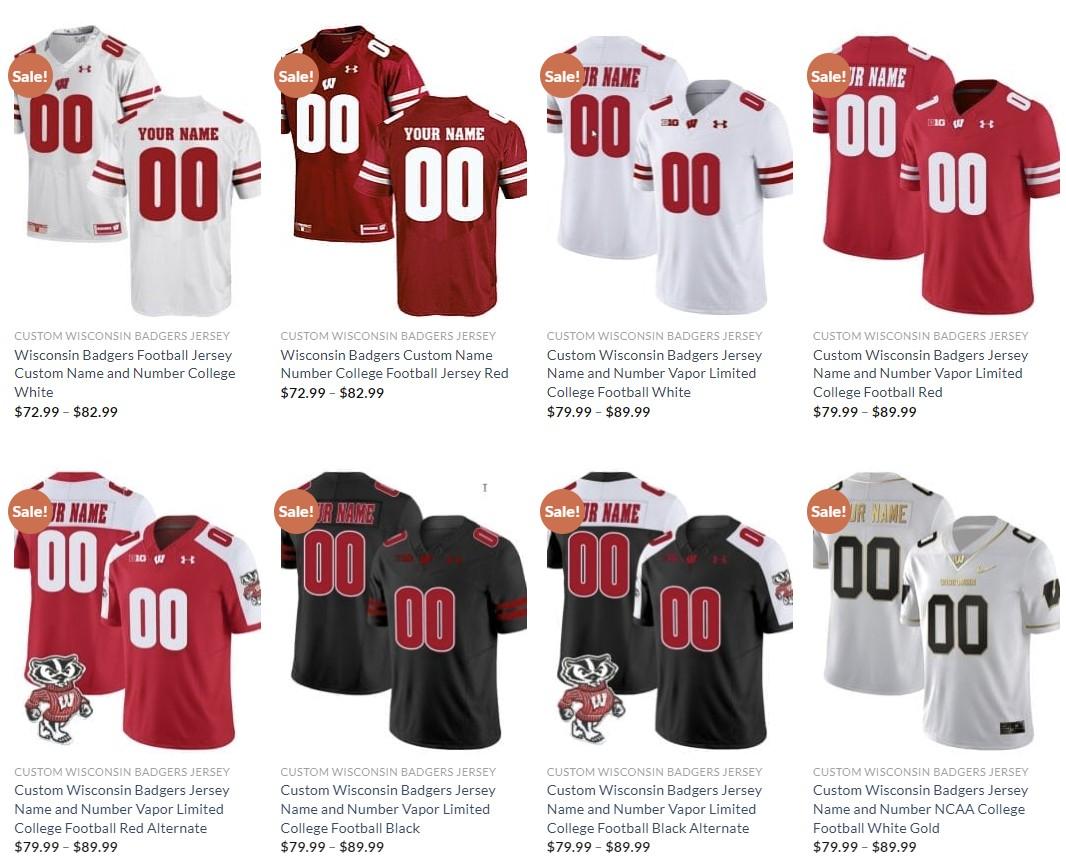Open Custom Name Number College Football Jersey Red
This screenshot has height=862, width=1066.
pos(394,364)
